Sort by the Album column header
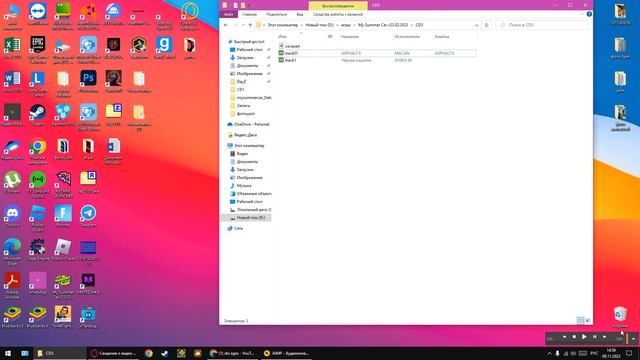 [454, 37]
